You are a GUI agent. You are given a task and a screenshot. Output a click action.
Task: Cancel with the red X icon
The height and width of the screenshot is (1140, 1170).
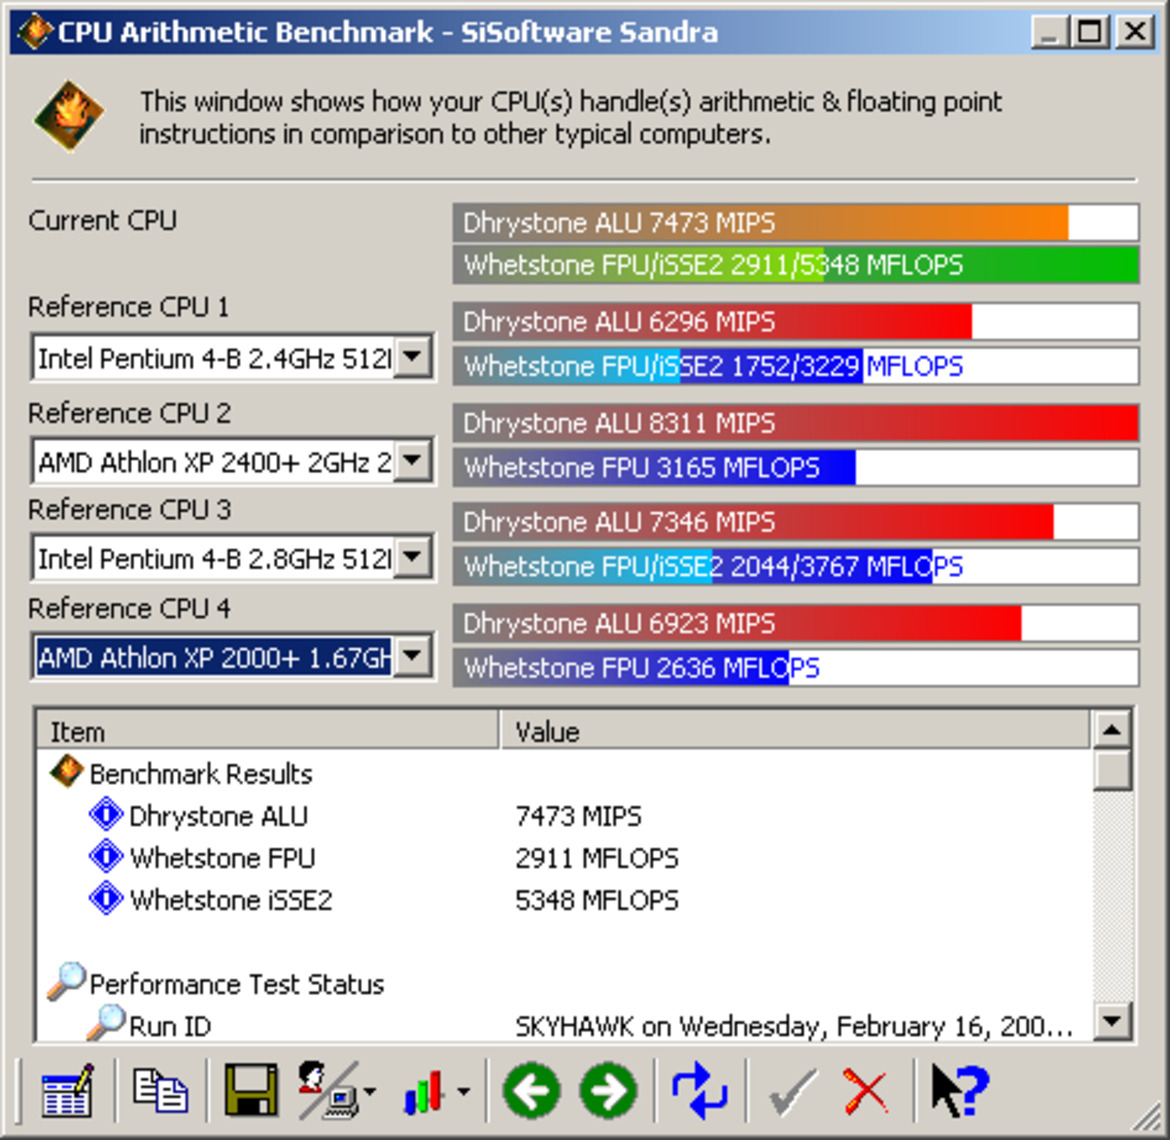pyautogui.click(x=866, y=1092)
